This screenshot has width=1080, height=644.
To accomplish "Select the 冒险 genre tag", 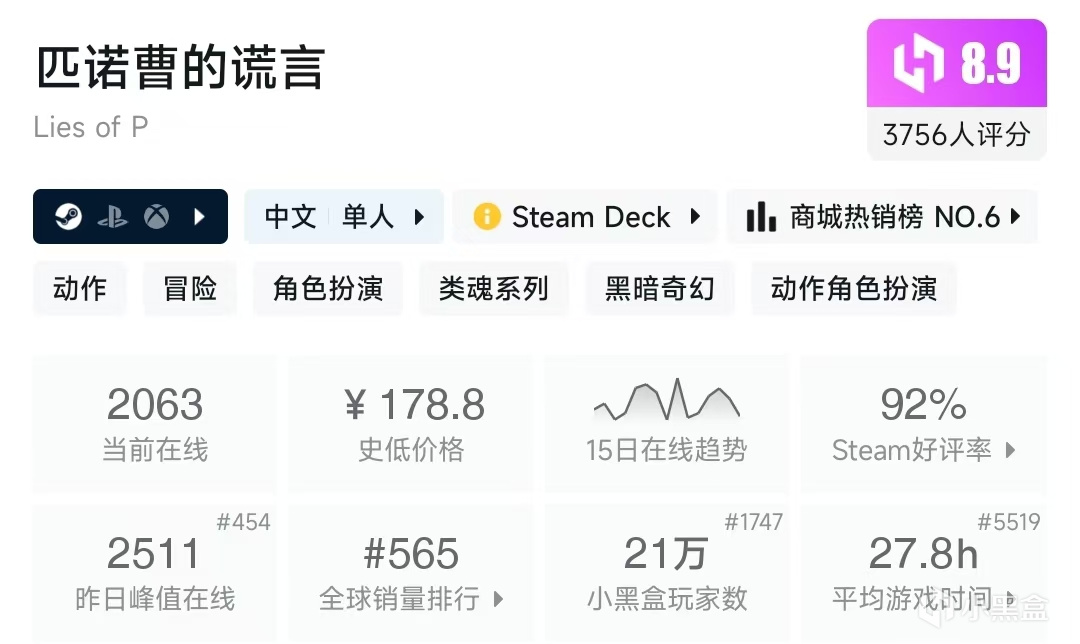I will (x=190, y=289).
